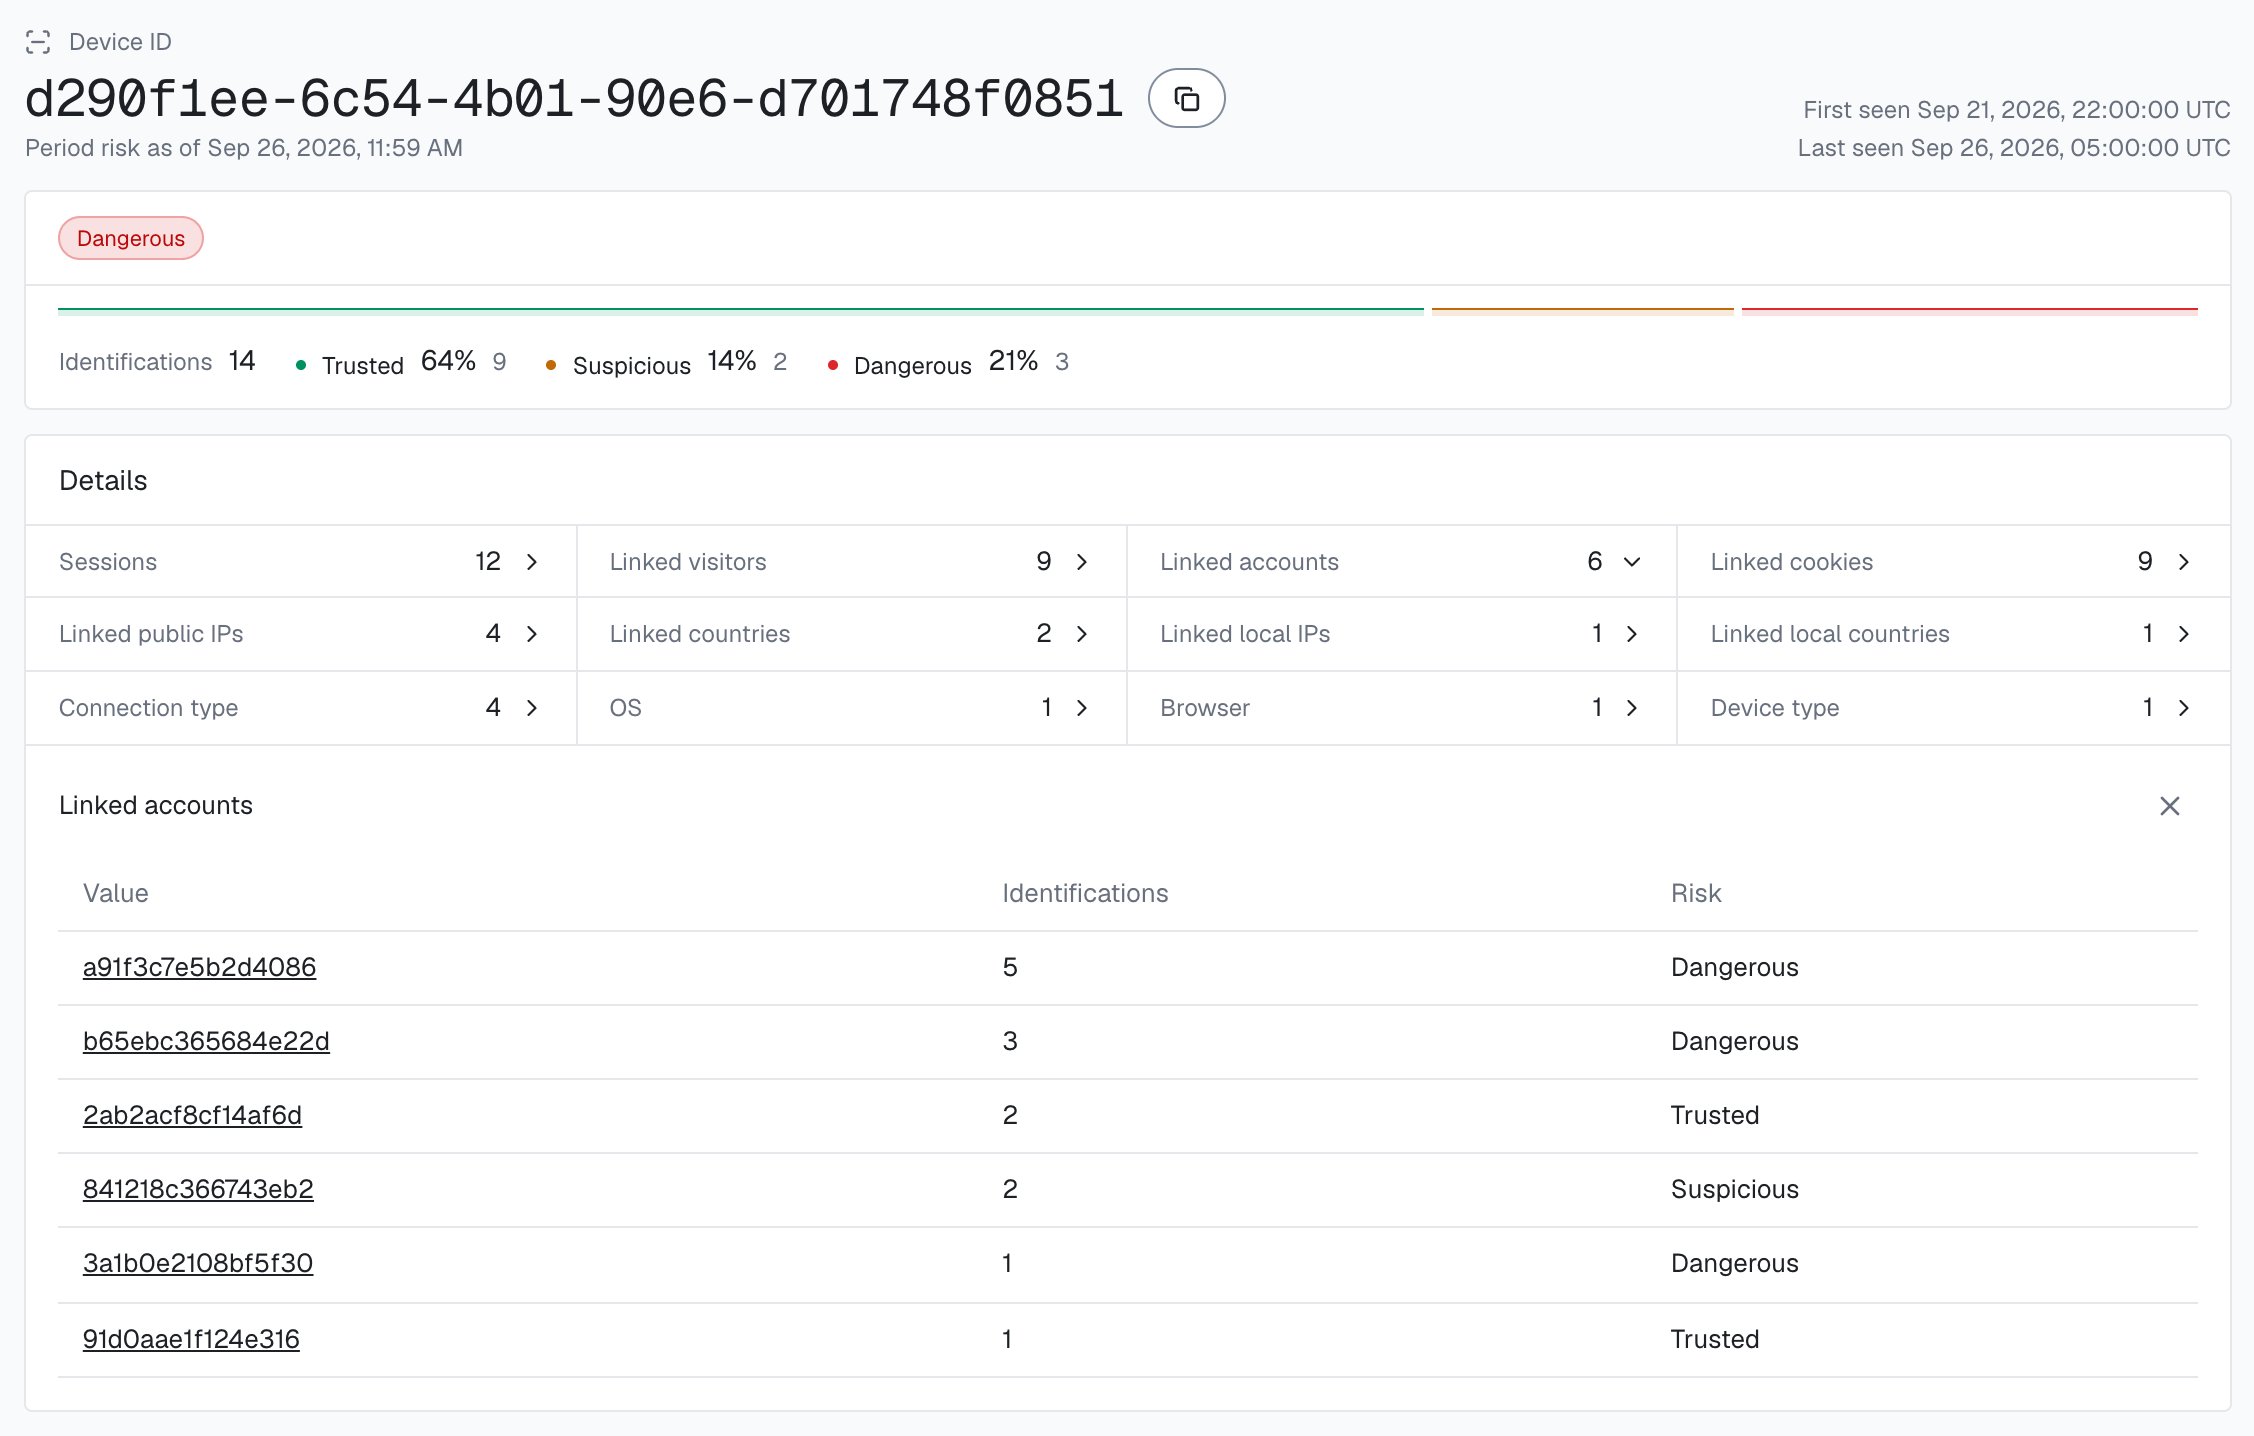Click identifications count 5 for a91f3c7e5b2d4086
2254x1436 pixels.
(1010, 967)
